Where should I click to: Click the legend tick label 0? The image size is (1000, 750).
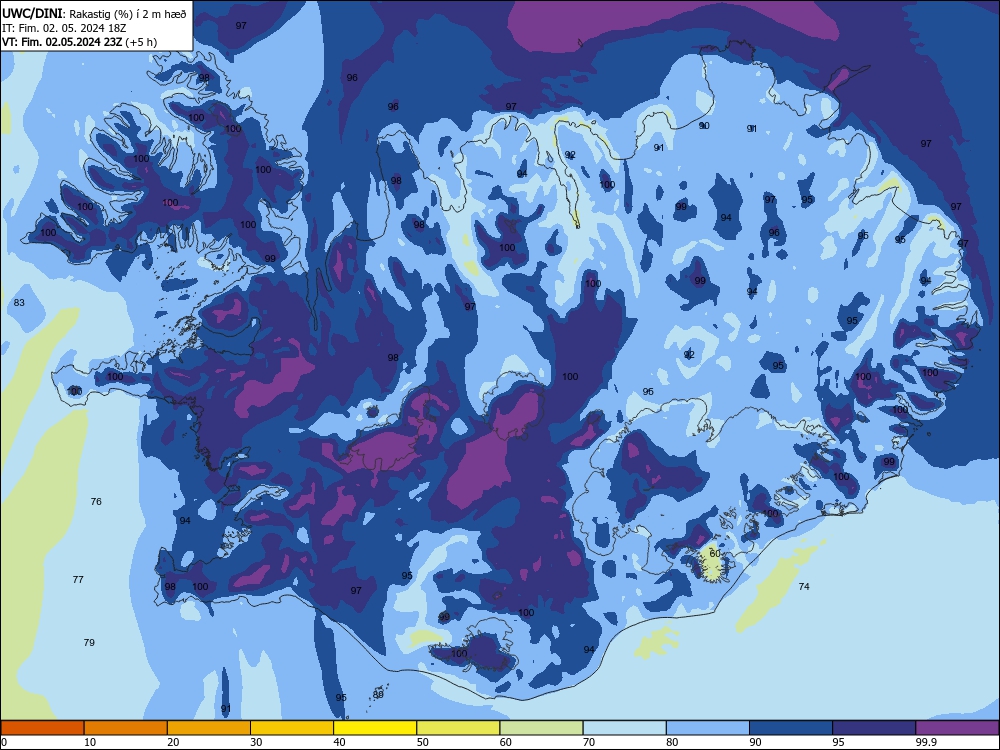click(x=4, y=742)
